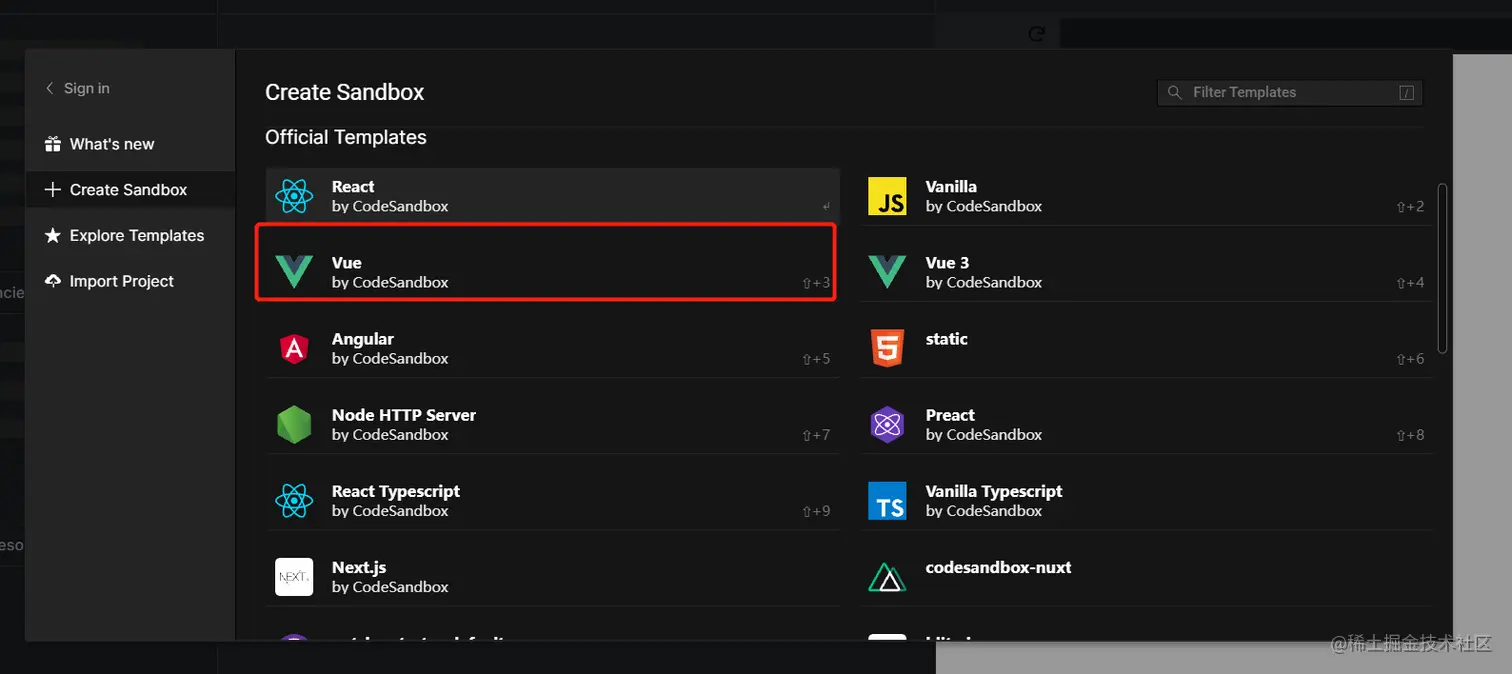Choose Import Project in sidebar
1512x674 pixels.
[121, 282]
